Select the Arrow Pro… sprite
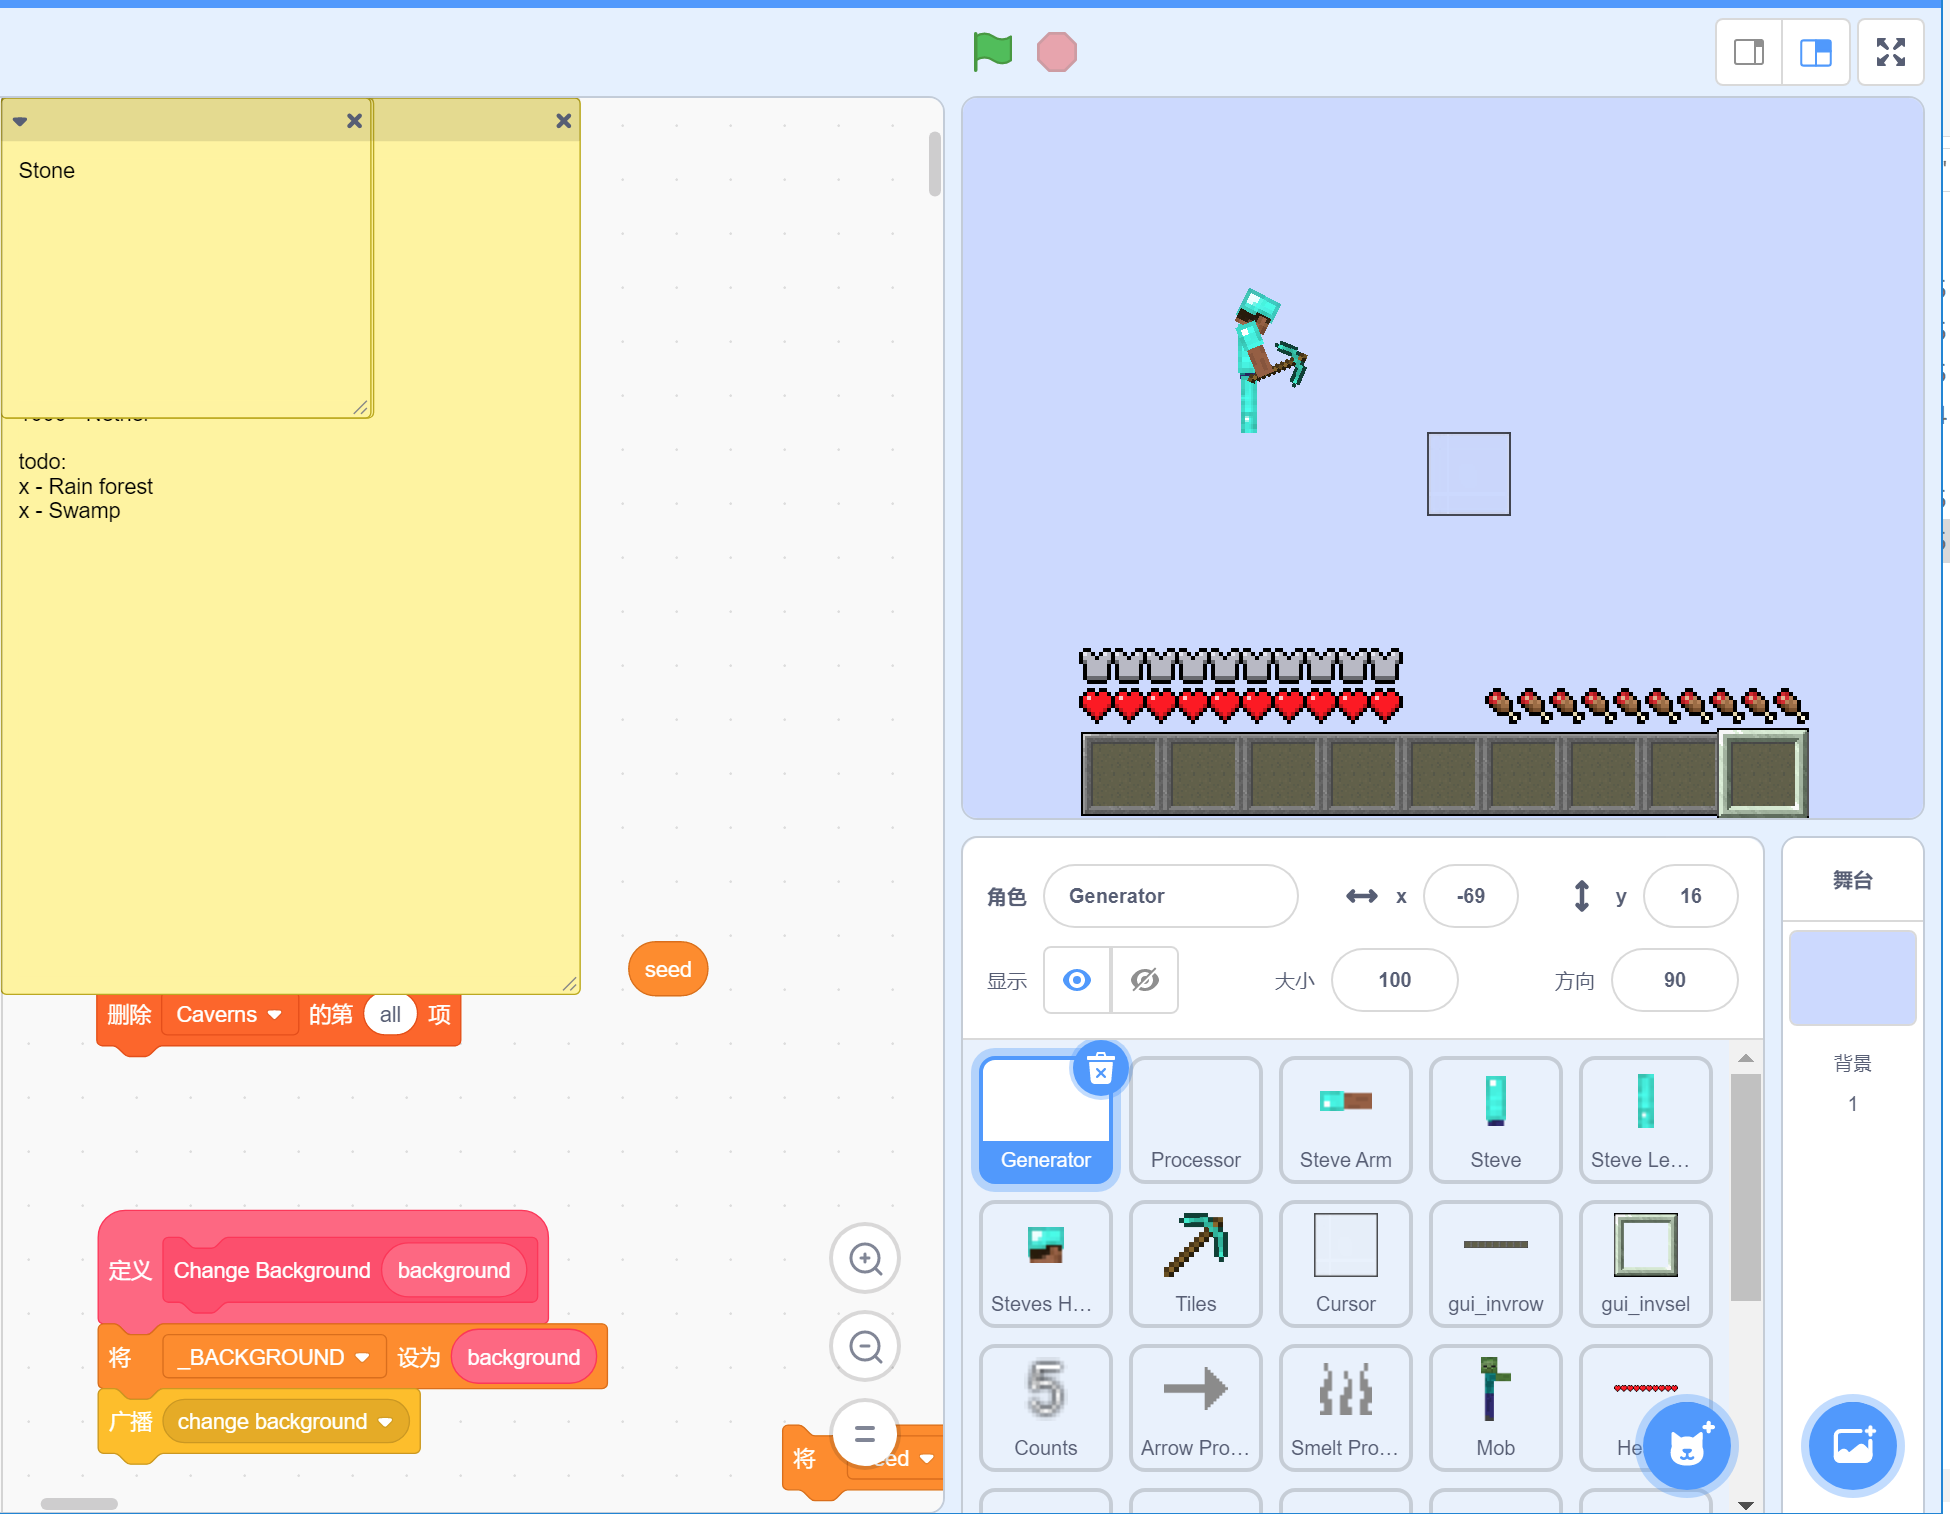1950x1514 pixels. point(1195,1409)
